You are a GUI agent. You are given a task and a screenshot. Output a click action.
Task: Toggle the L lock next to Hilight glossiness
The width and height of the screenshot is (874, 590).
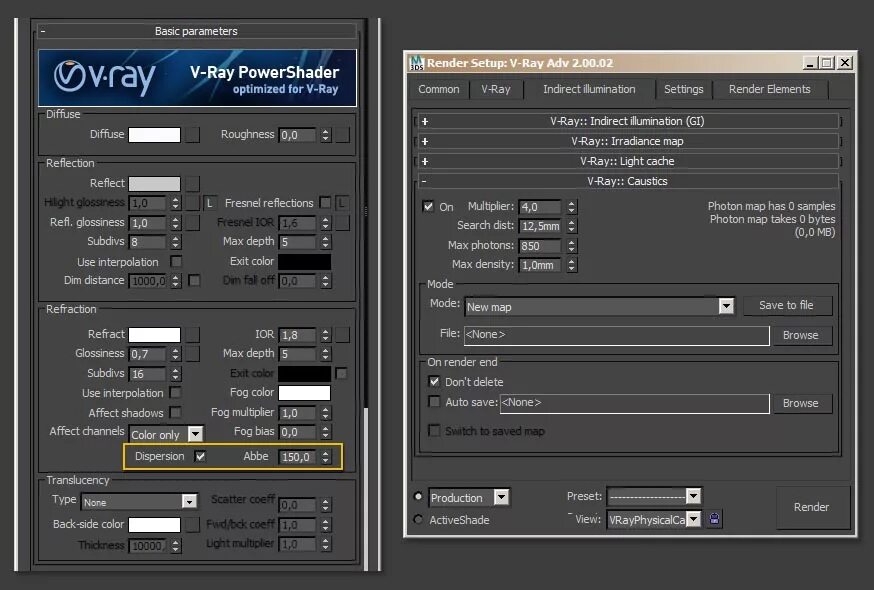(210, 203)
